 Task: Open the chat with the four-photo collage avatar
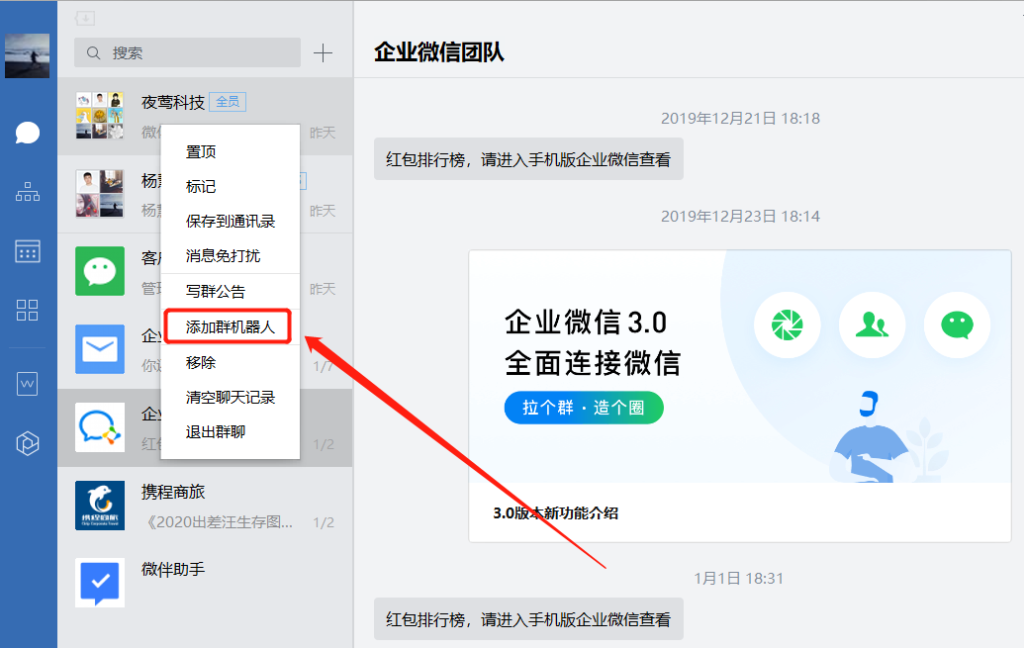[x=99, y=194]
